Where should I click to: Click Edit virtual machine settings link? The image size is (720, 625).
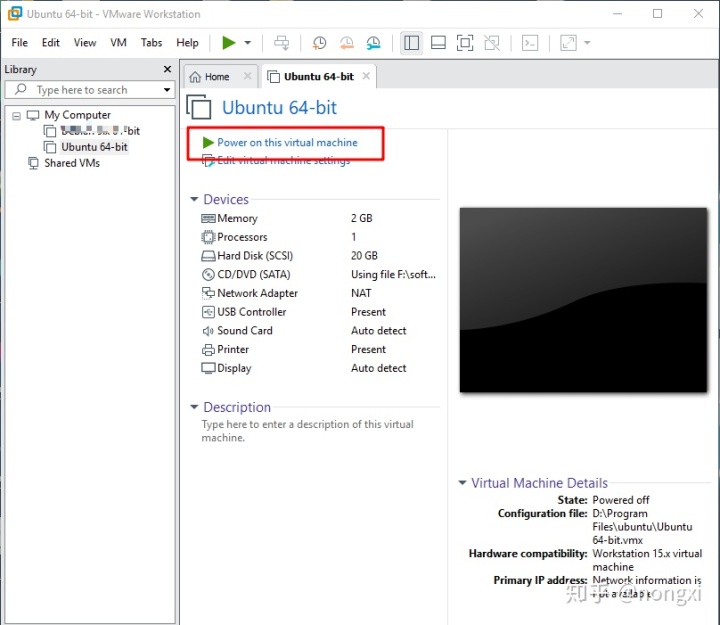point(283,161)
